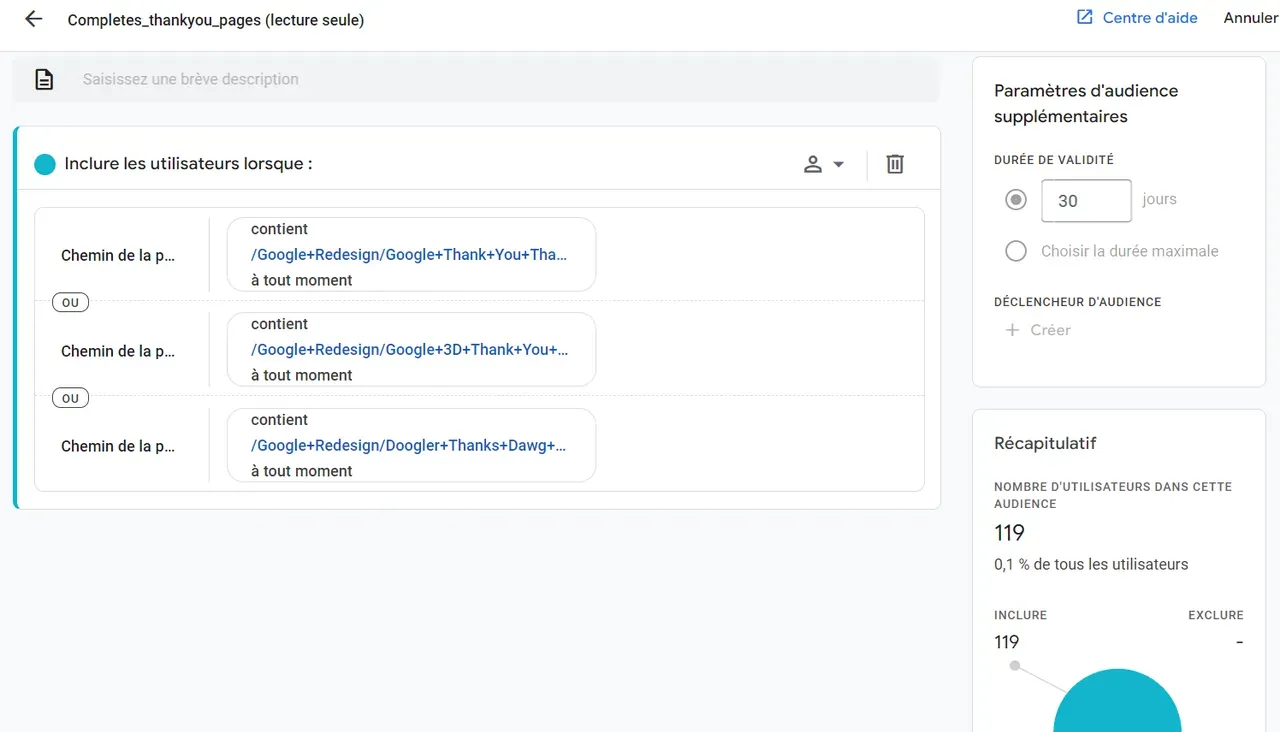Click the 30 days duration input field

pyautogui.click(x=1086, y=201)
